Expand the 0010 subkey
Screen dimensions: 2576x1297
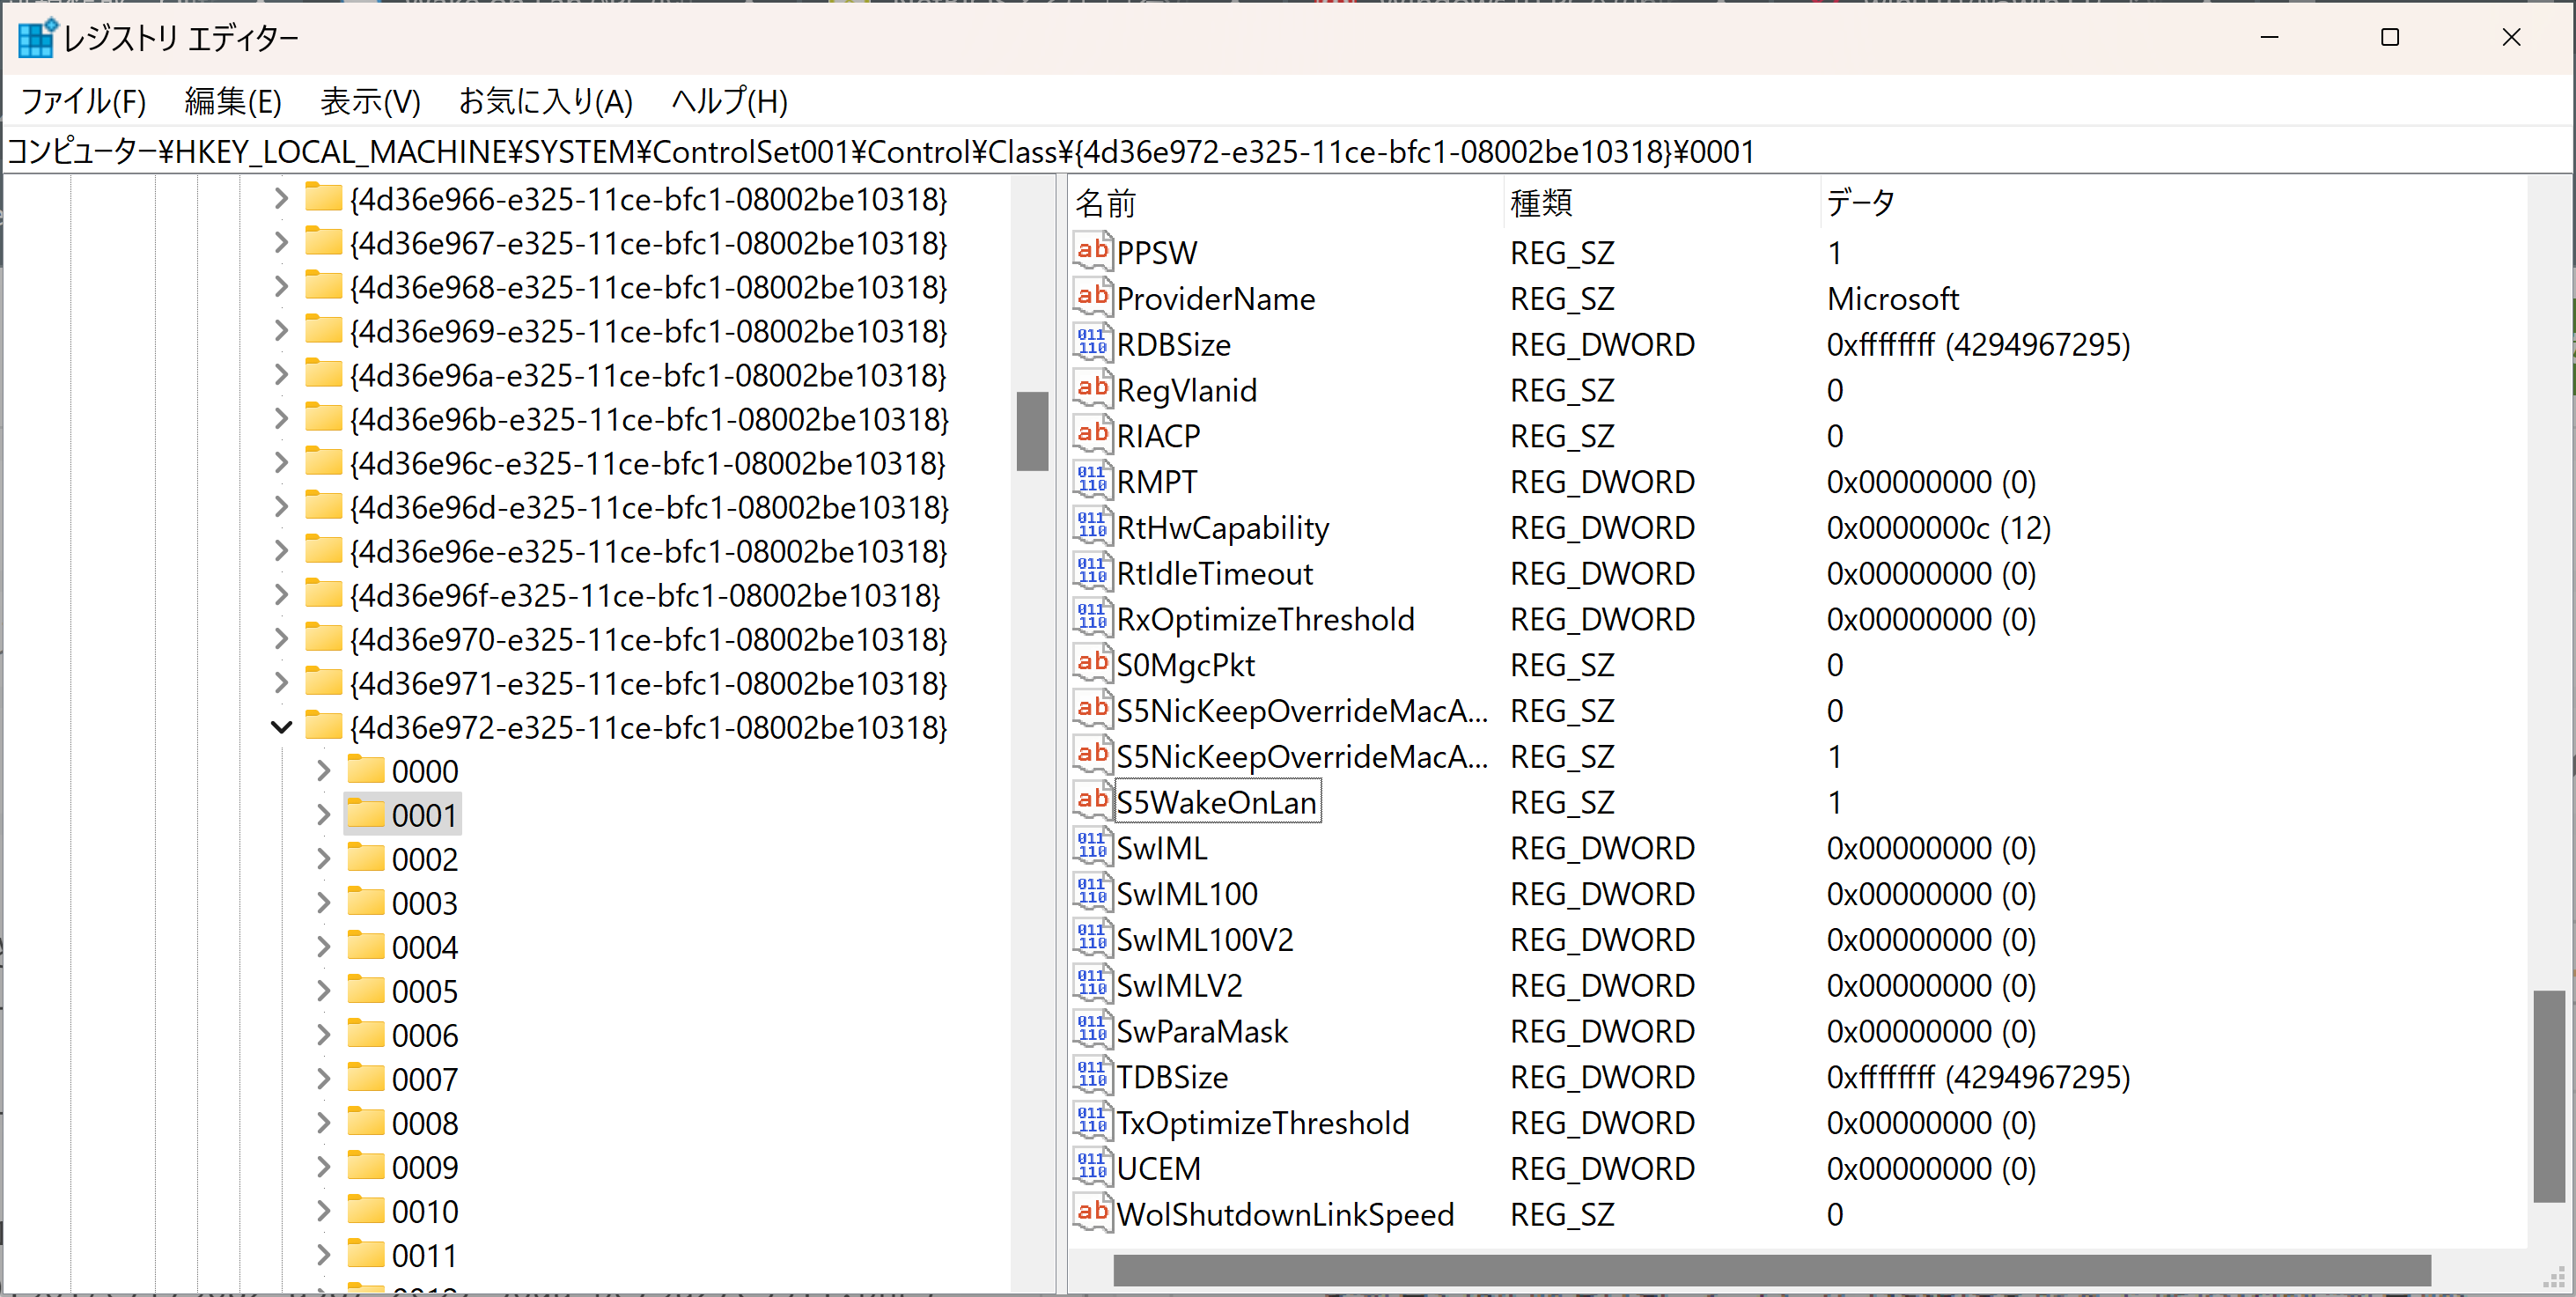[x=323, y=1211]
